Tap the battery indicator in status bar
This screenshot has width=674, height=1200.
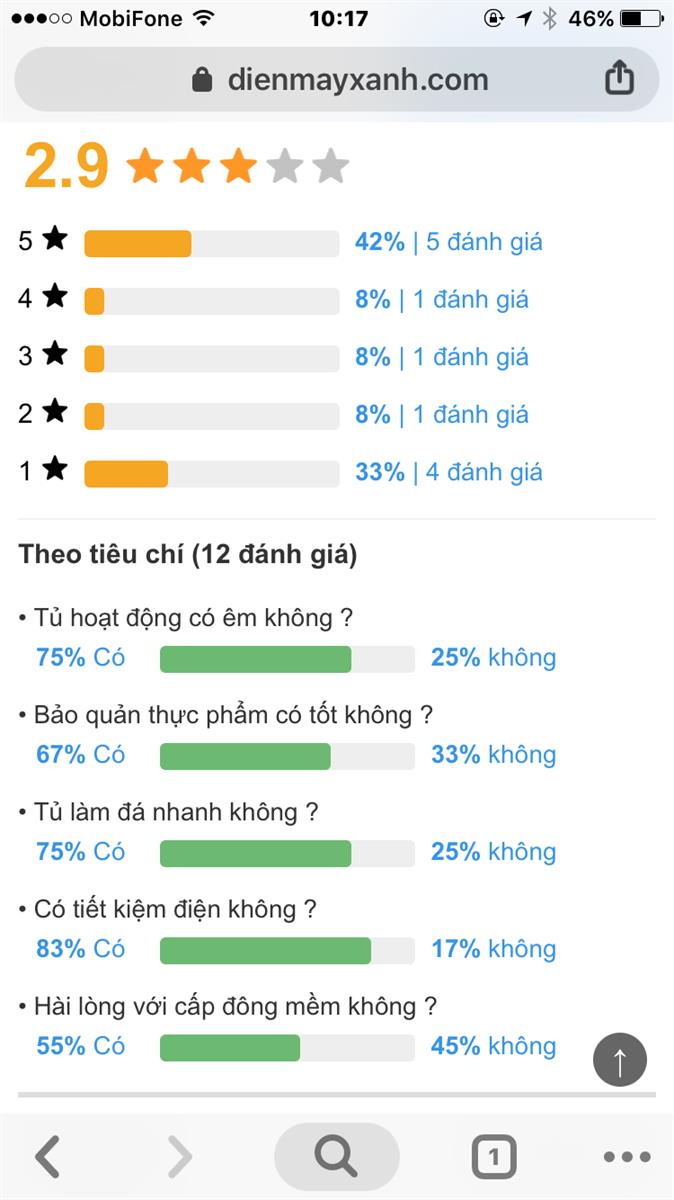(x=640, y=19)
